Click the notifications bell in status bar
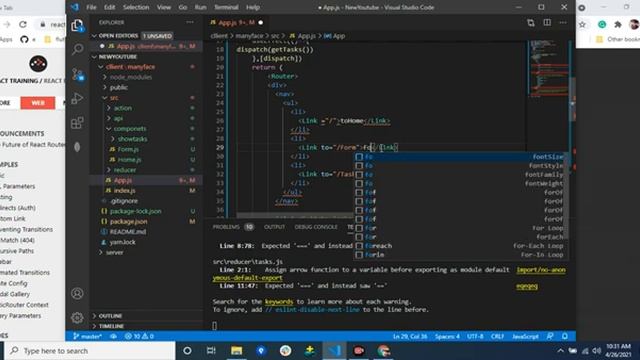Image resolution: width=640 pixels, height=360 pixels. (565, 336)
